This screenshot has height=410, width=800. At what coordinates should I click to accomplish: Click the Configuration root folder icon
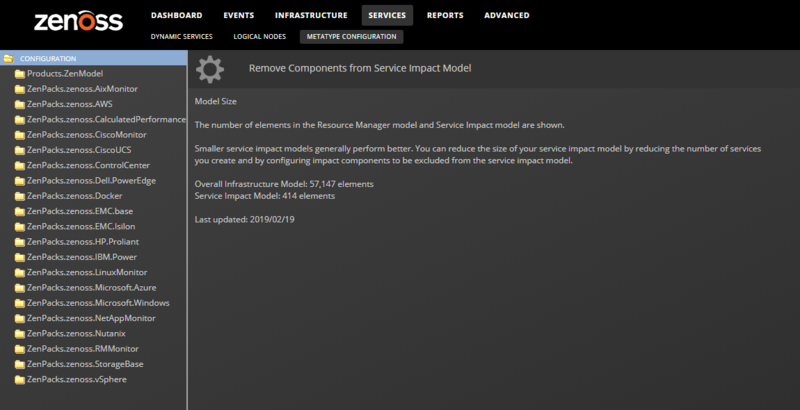pyautogui.click(x=8, y=58)
